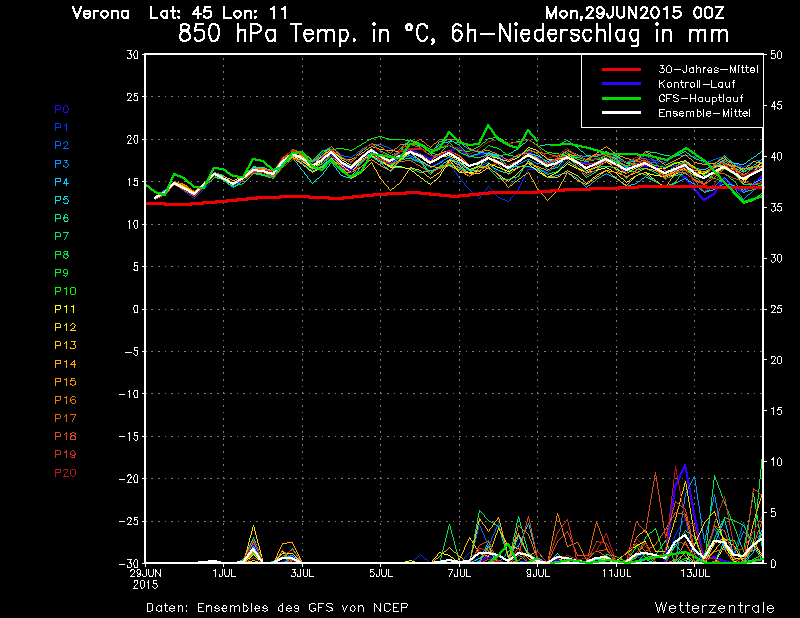Click the P0 ensemble member label
This screenshot has width=800, height=618.
[x=62, y=109]
